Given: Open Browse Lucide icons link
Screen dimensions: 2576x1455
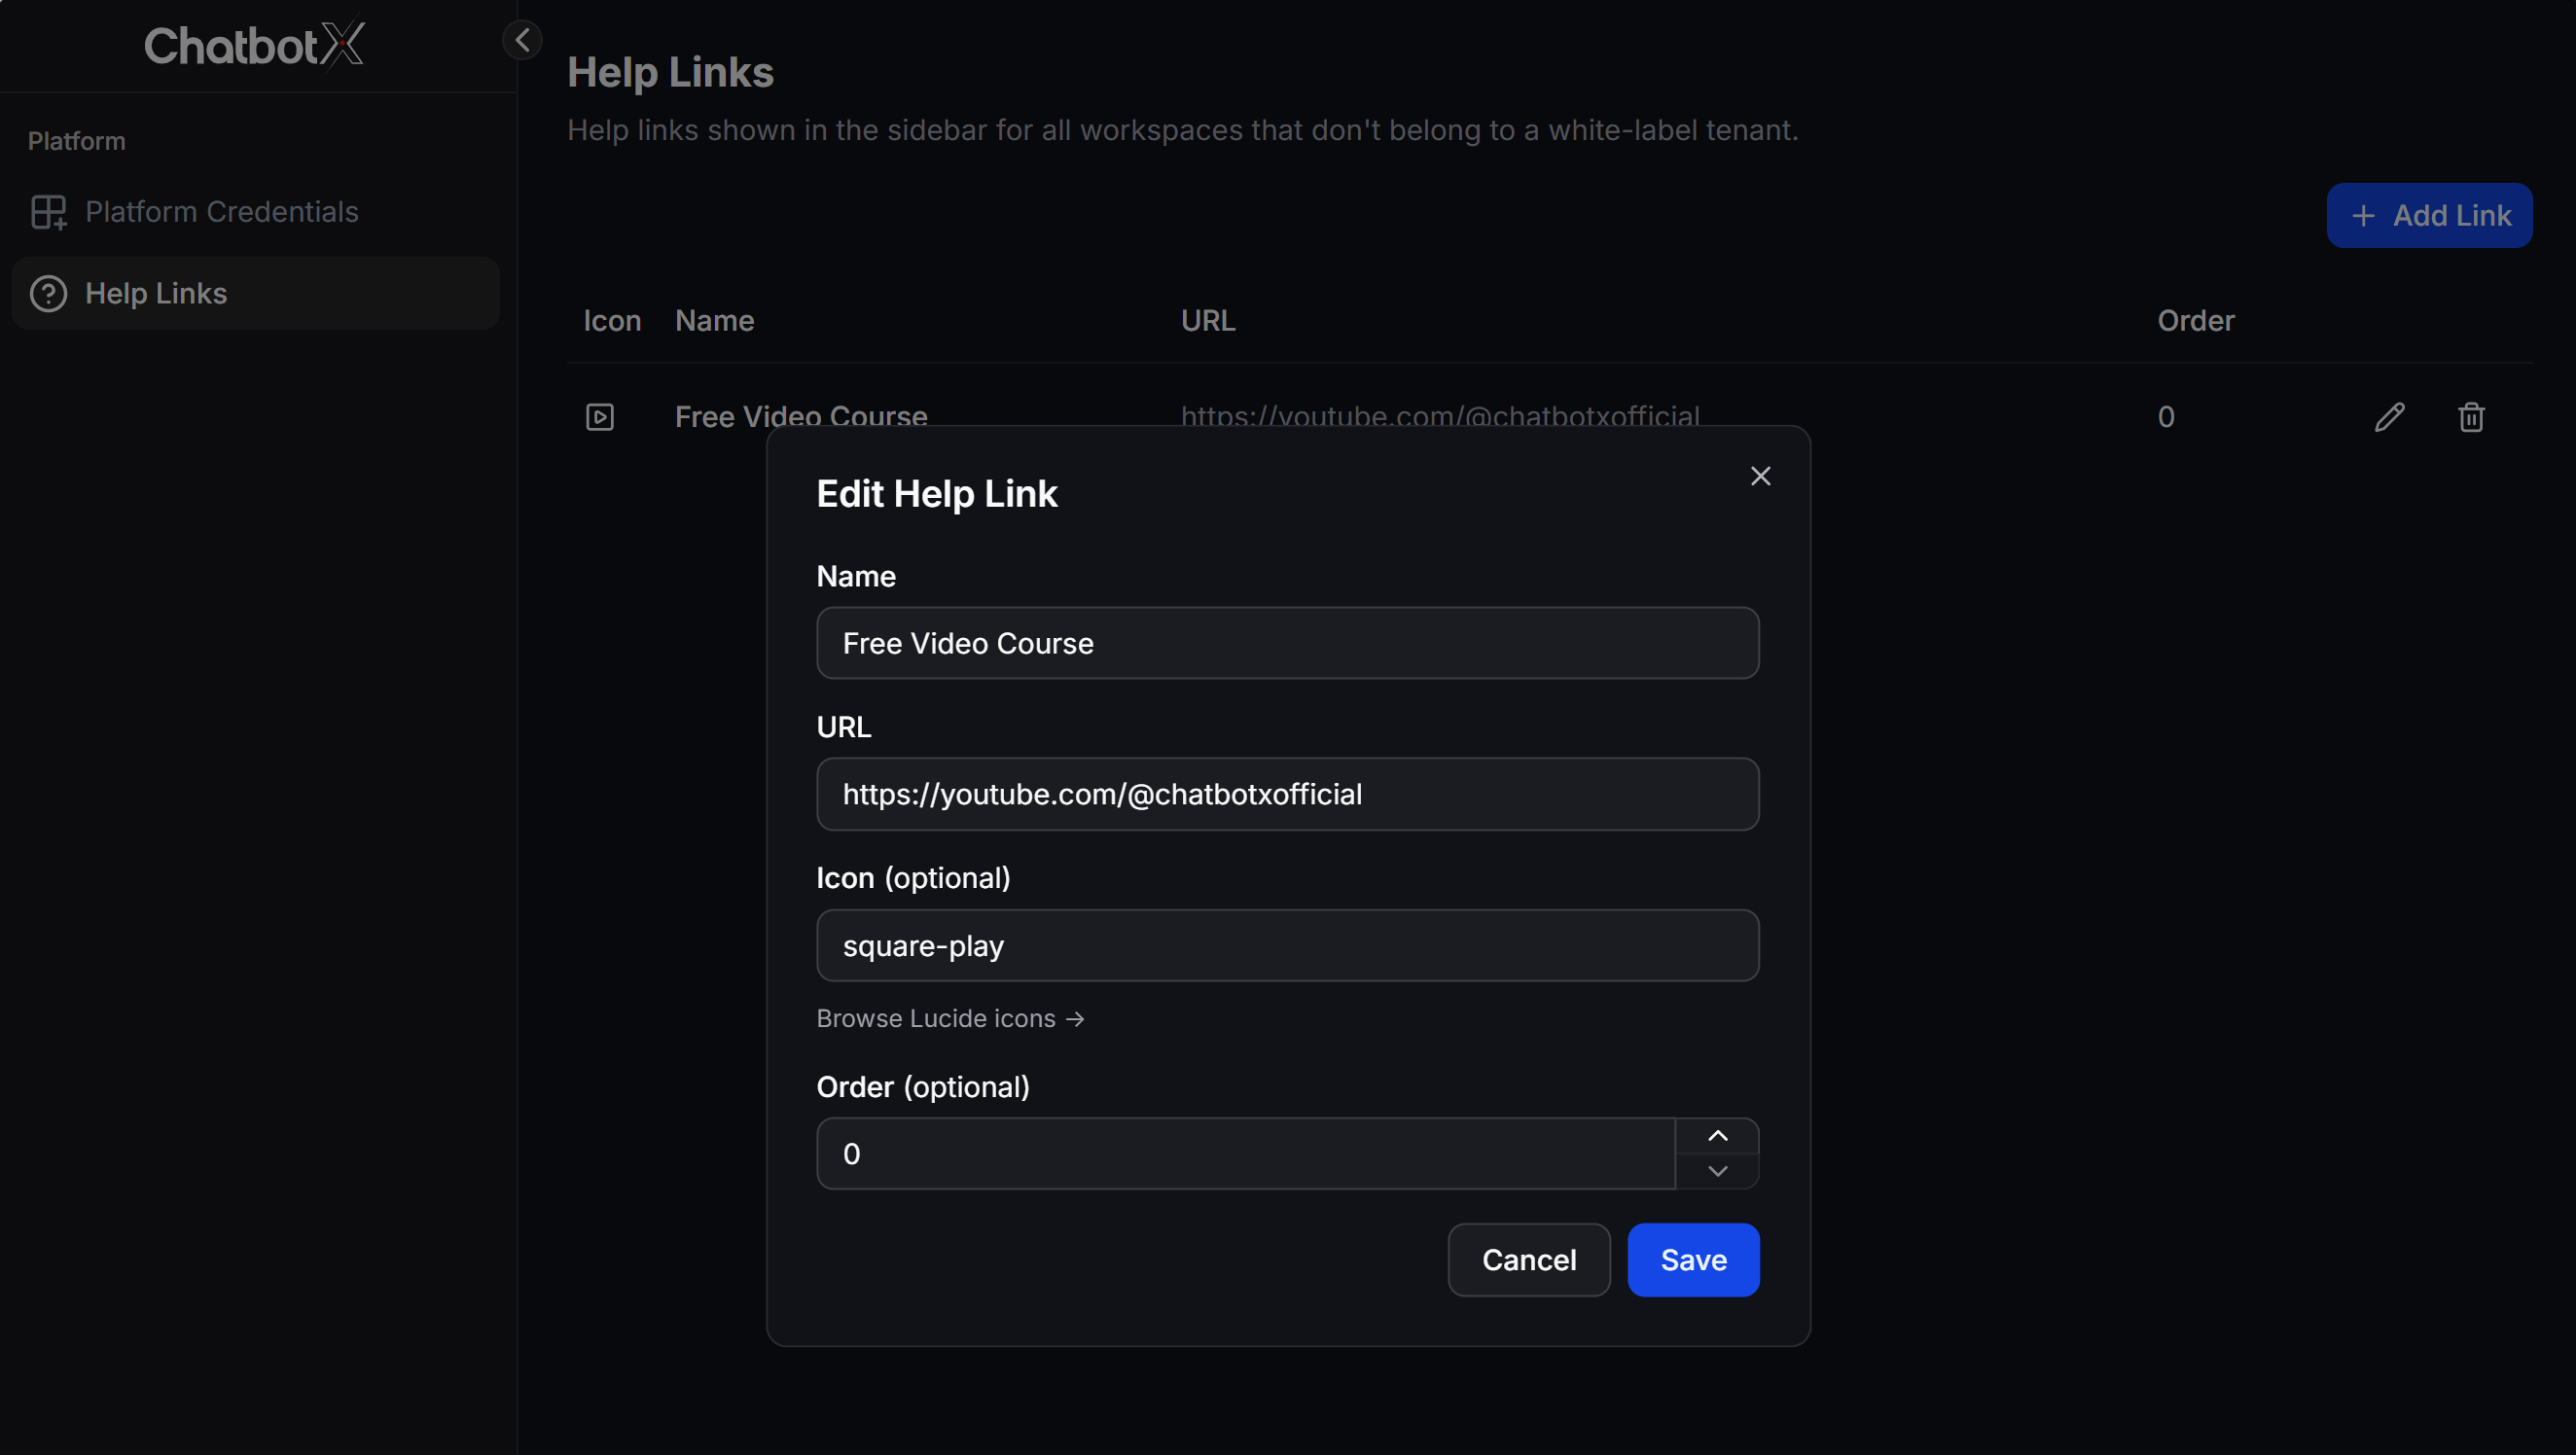Looking at the screenshot, I should (x=950, y=1018).
